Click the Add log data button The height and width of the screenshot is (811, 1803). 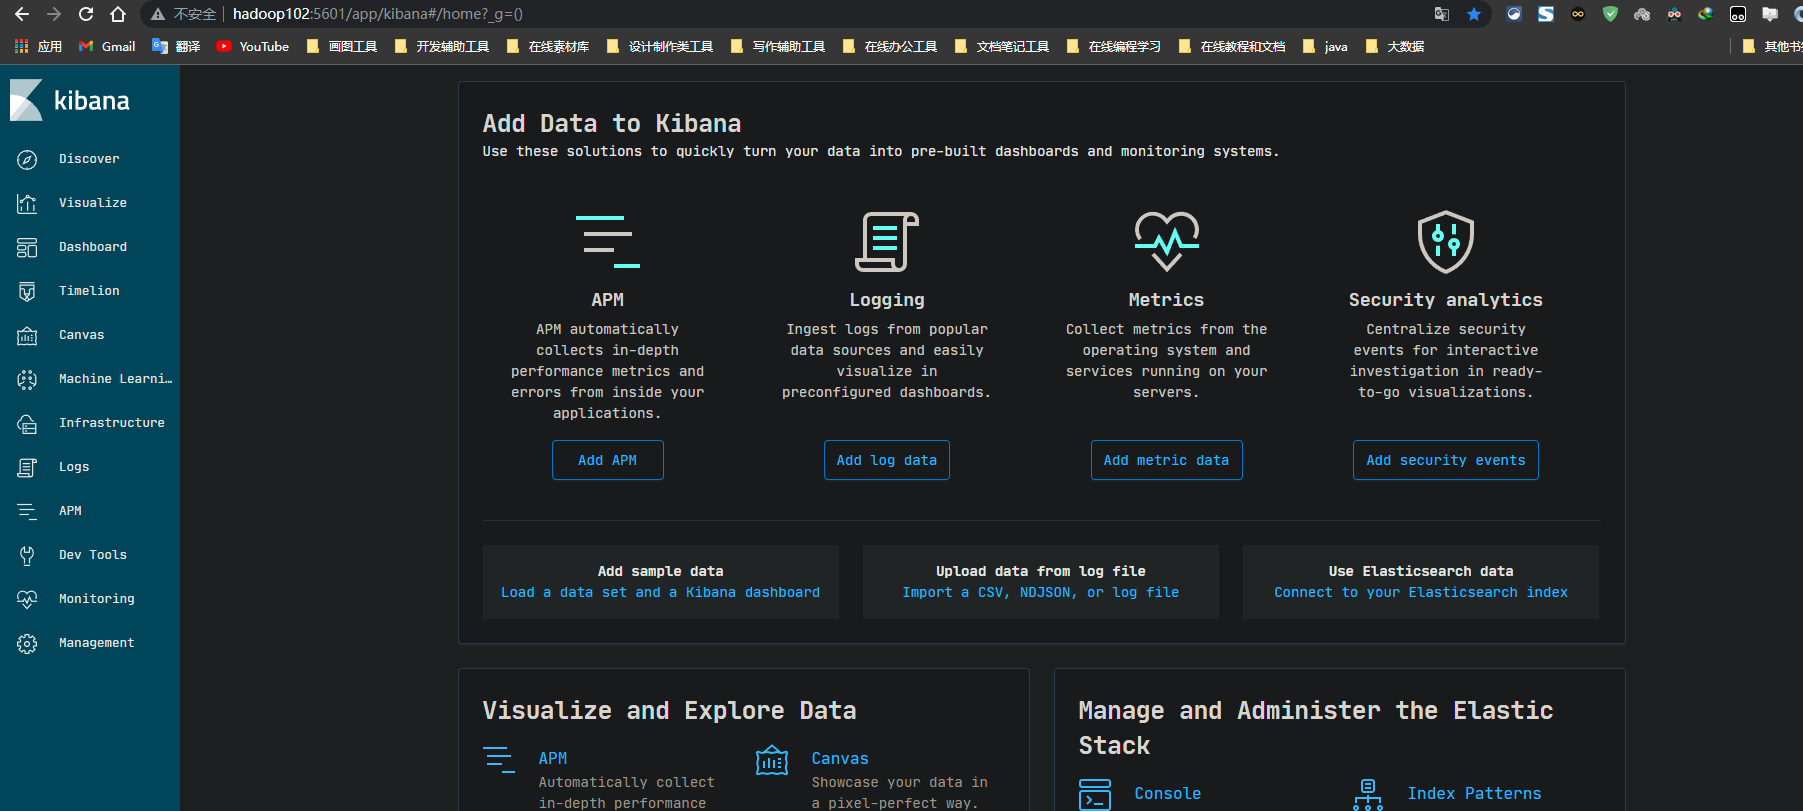[x=887, y=460]
